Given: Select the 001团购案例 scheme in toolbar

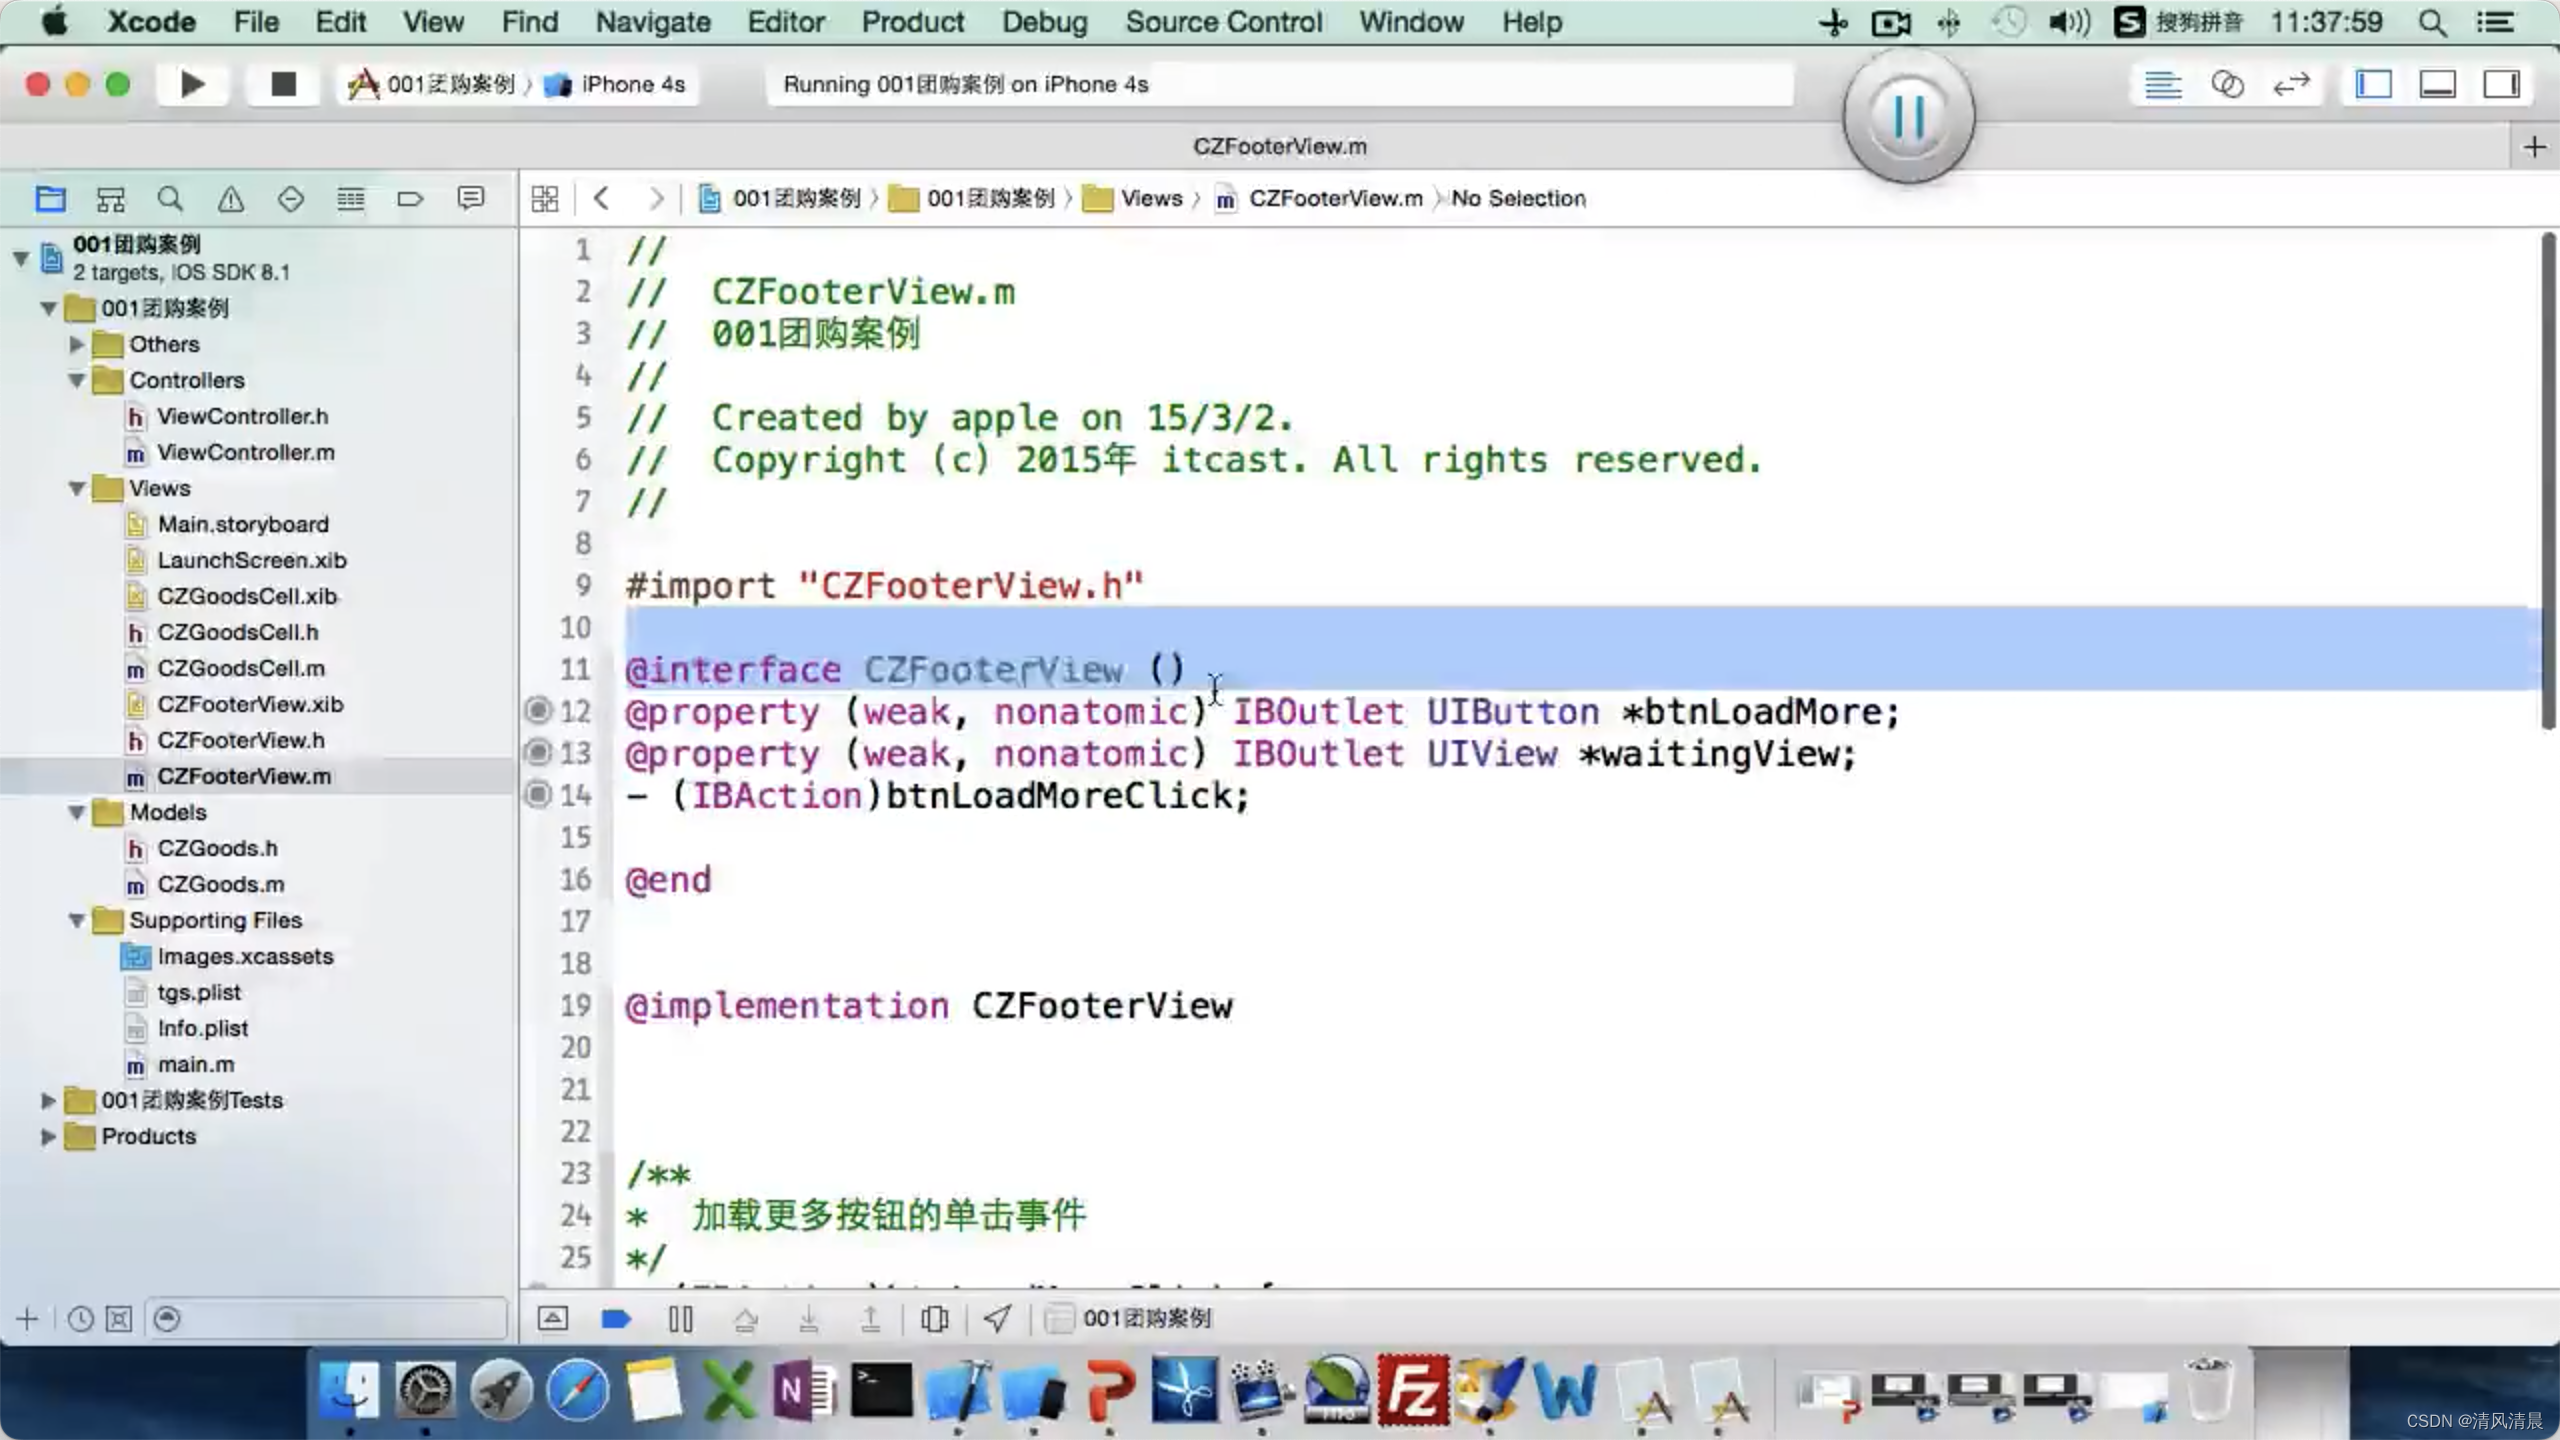Looking at the screenshot, I should pyautogui.click(x=432, y=84).
